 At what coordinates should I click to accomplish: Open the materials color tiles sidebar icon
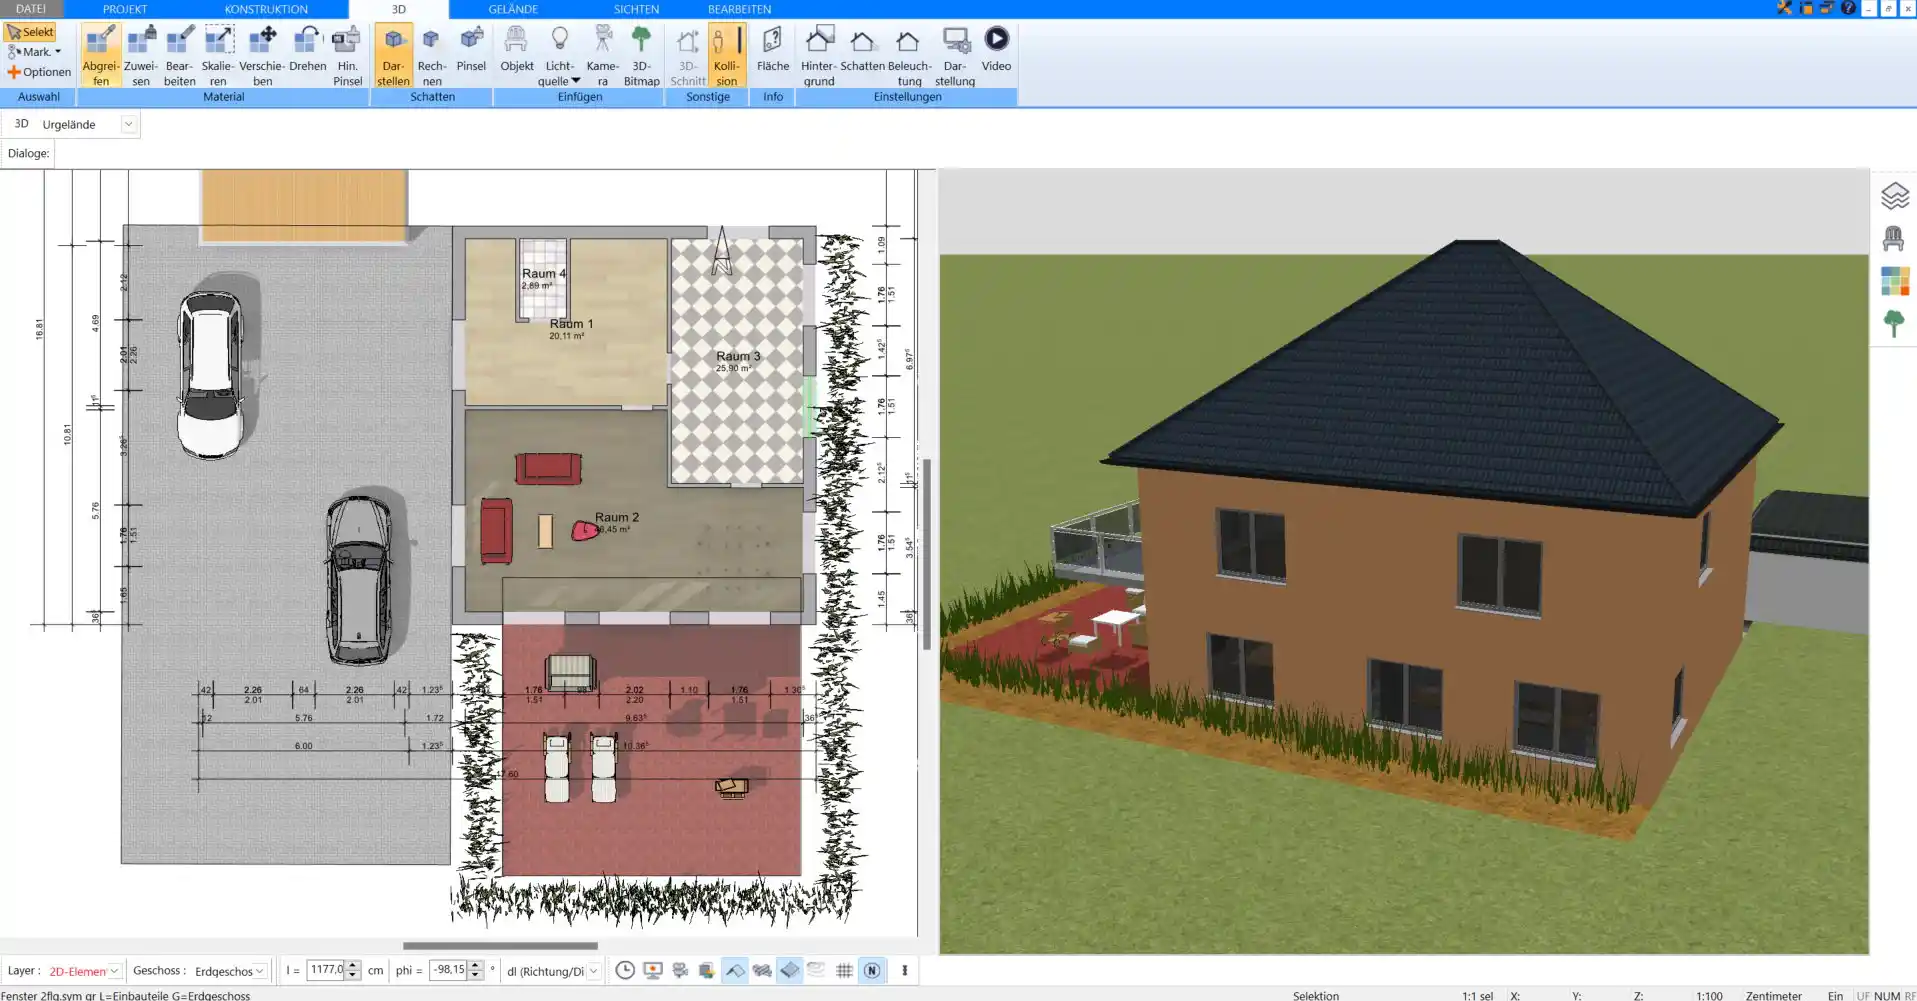[1894, 281]
